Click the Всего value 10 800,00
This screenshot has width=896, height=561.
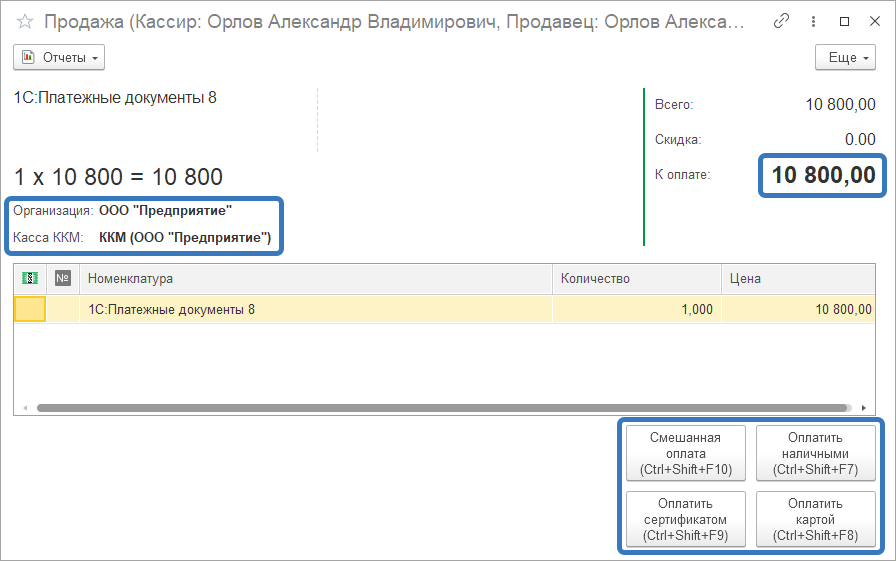click(x=840, y=105)
